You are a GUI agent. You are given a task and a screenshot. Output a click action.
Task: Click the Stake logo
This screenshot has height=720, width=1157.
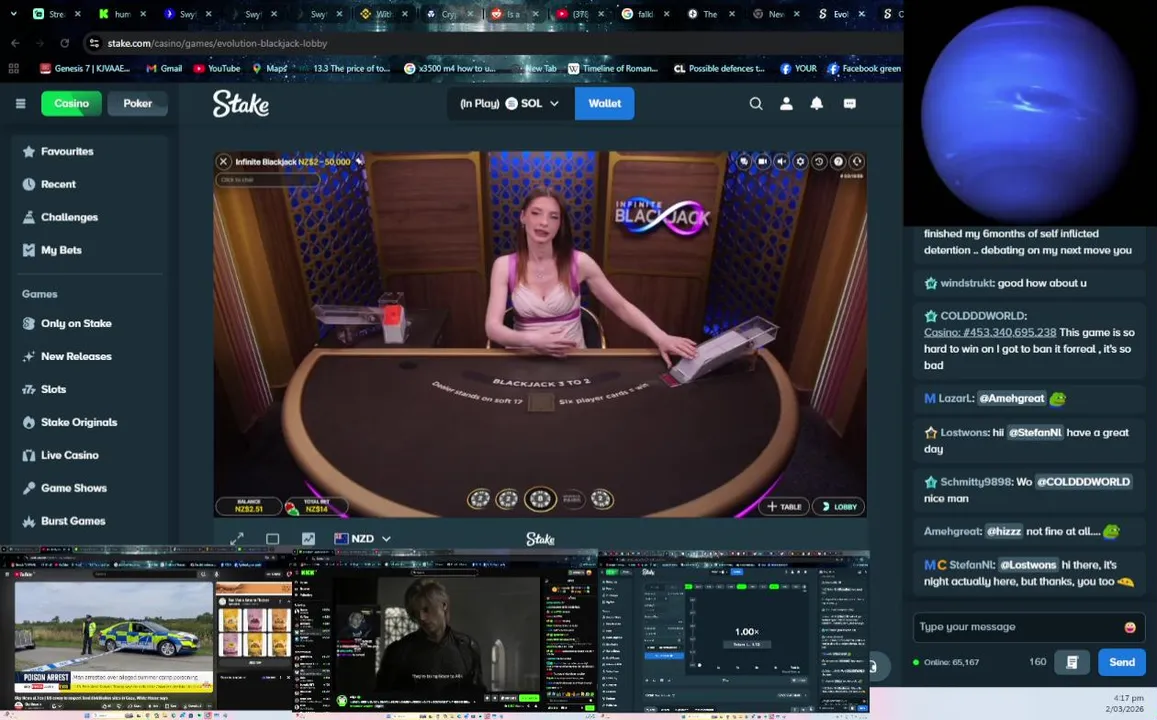pyautogui.click(x=241, y=104)
